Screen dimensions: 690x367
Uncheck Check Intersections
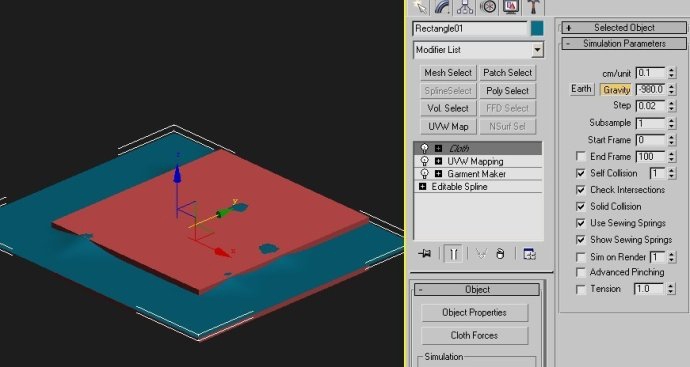click(x=581, y=190)
